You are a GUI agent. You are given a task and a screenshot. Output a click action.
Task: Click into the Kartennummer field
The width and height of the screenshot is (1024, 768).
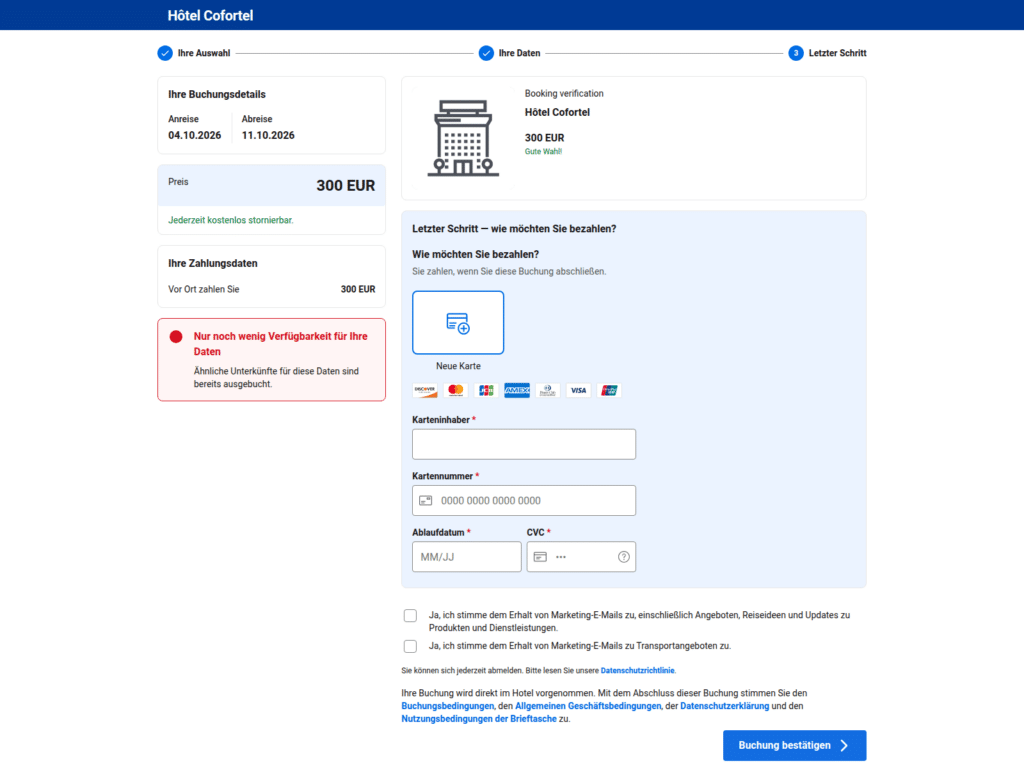click(x=524, y=501)
